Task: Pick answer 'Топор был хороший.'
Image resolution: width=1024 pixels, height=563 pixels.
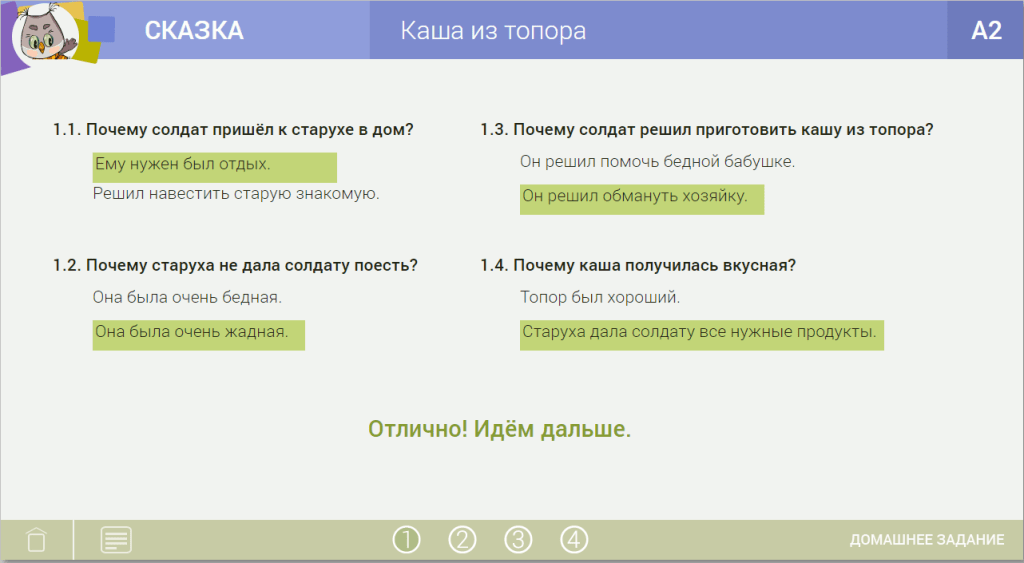Action: click(600, 298)
